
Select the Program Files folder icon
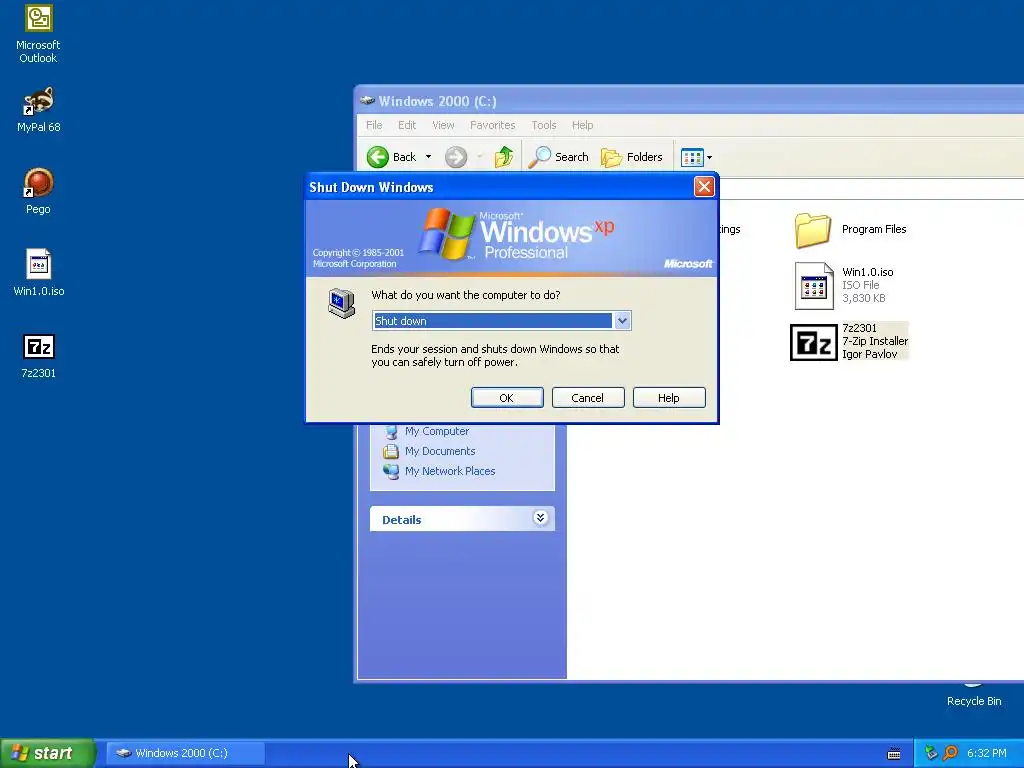pos(812,230)
